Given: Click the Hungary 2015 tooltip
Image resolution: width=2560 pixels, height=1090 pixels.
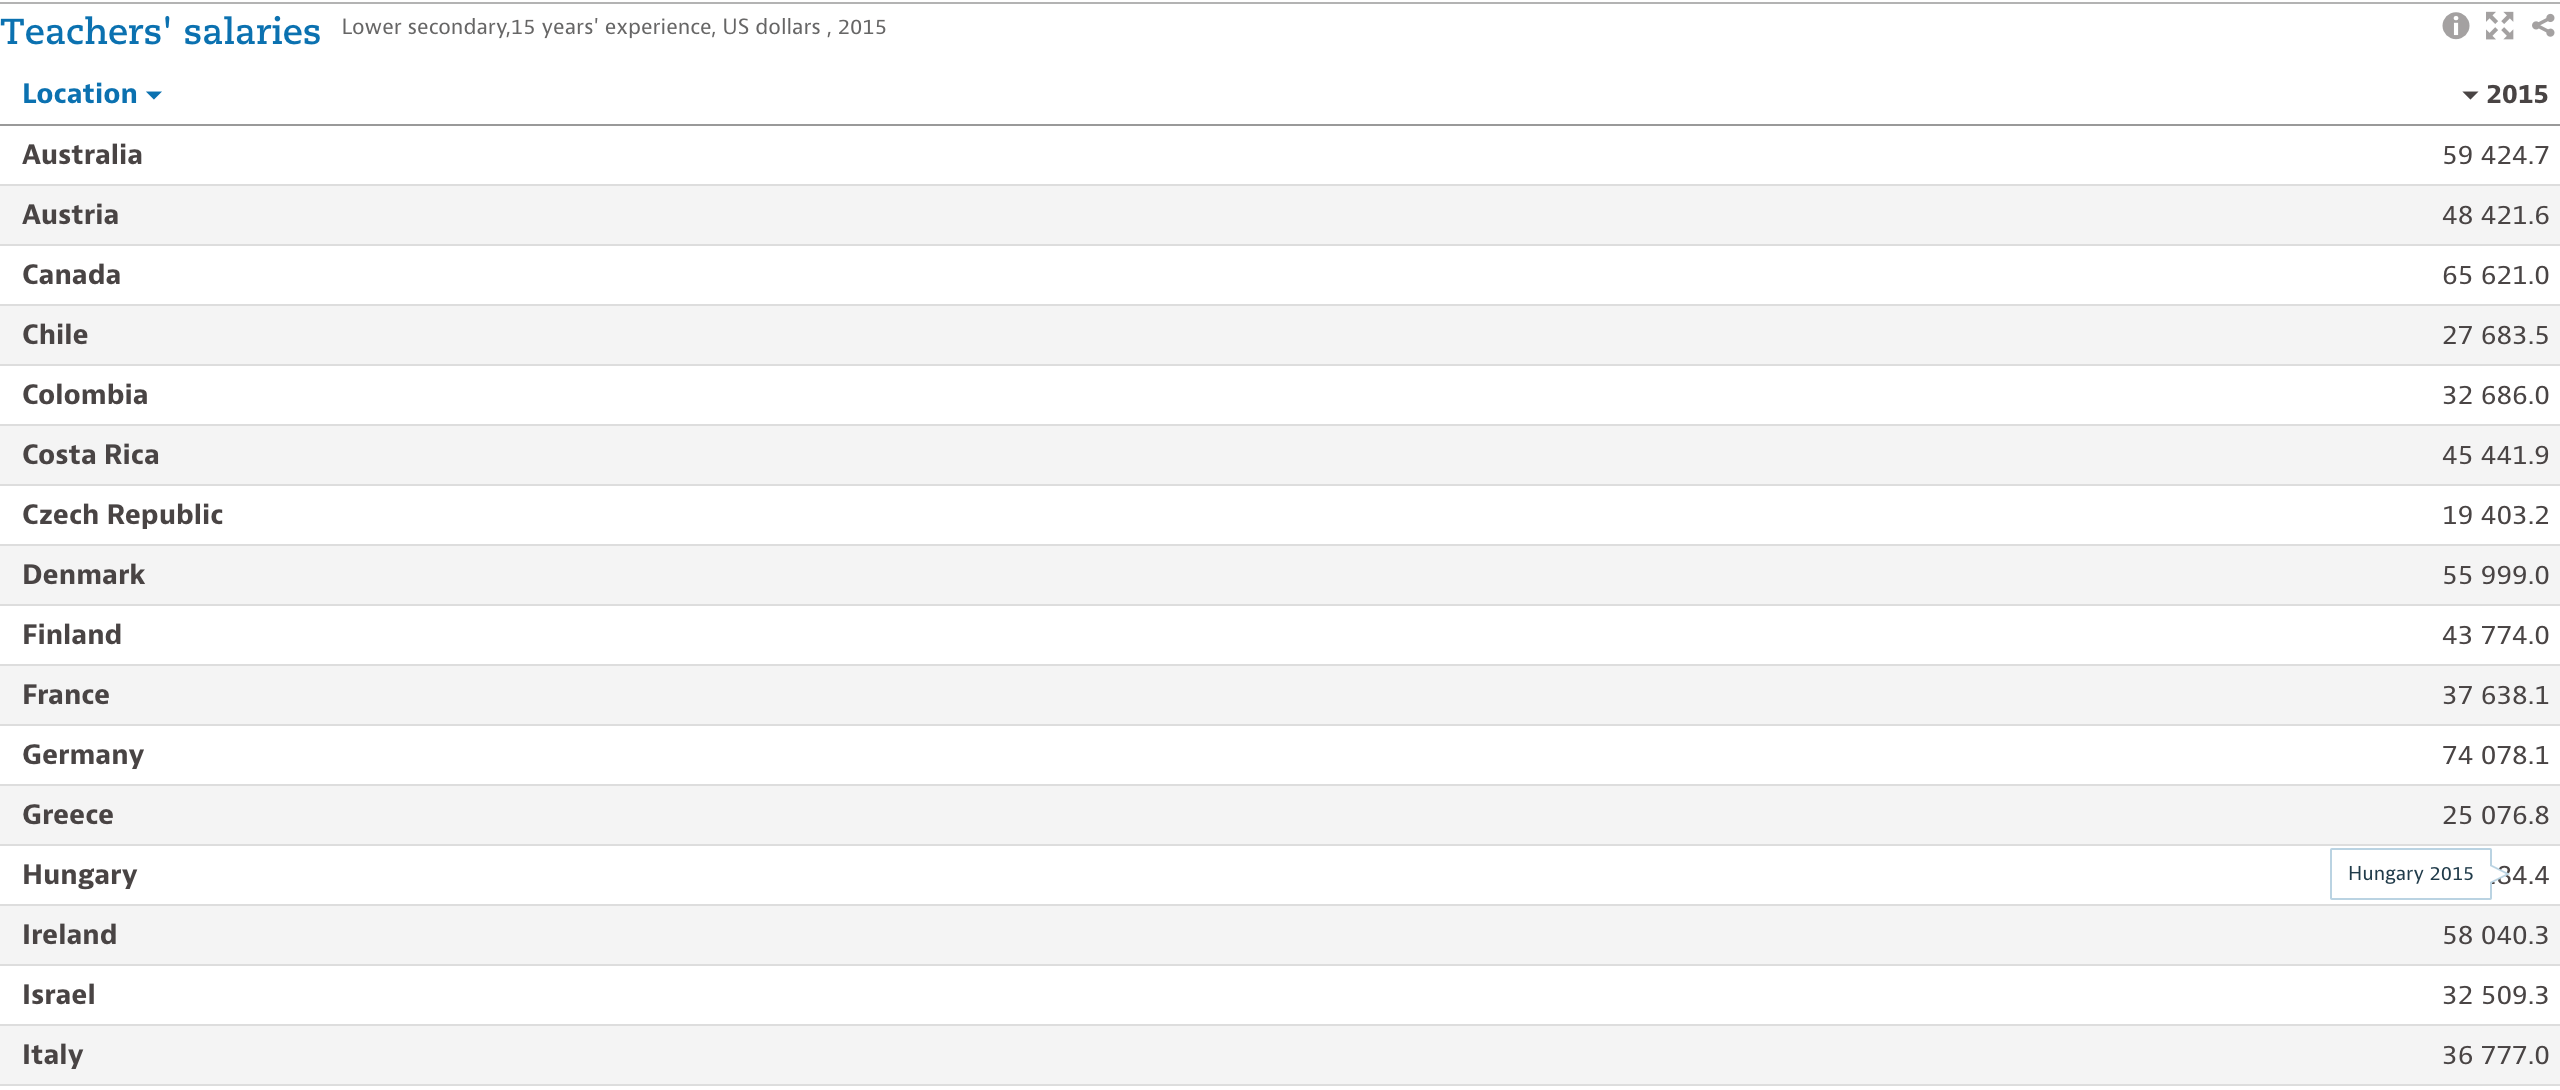Looking at the screenshot, I should click(x=2410, y=874).
